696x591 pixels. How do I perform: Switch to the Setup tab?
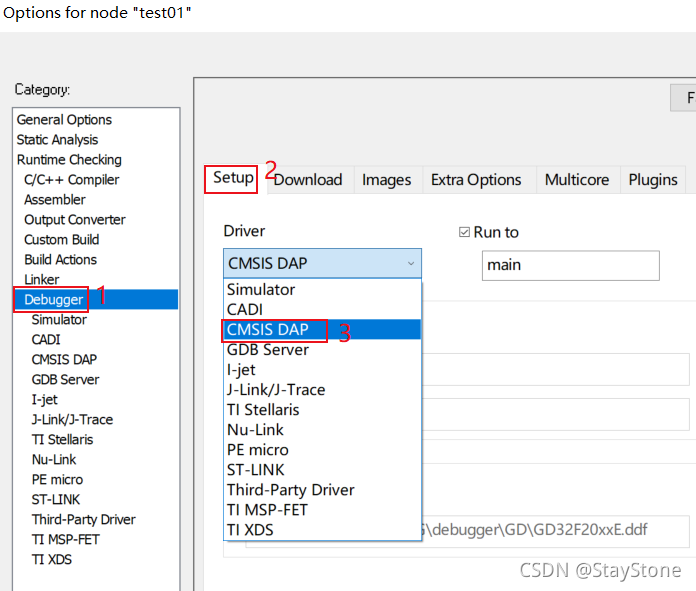pyautogui.click(x=233, y=178)
